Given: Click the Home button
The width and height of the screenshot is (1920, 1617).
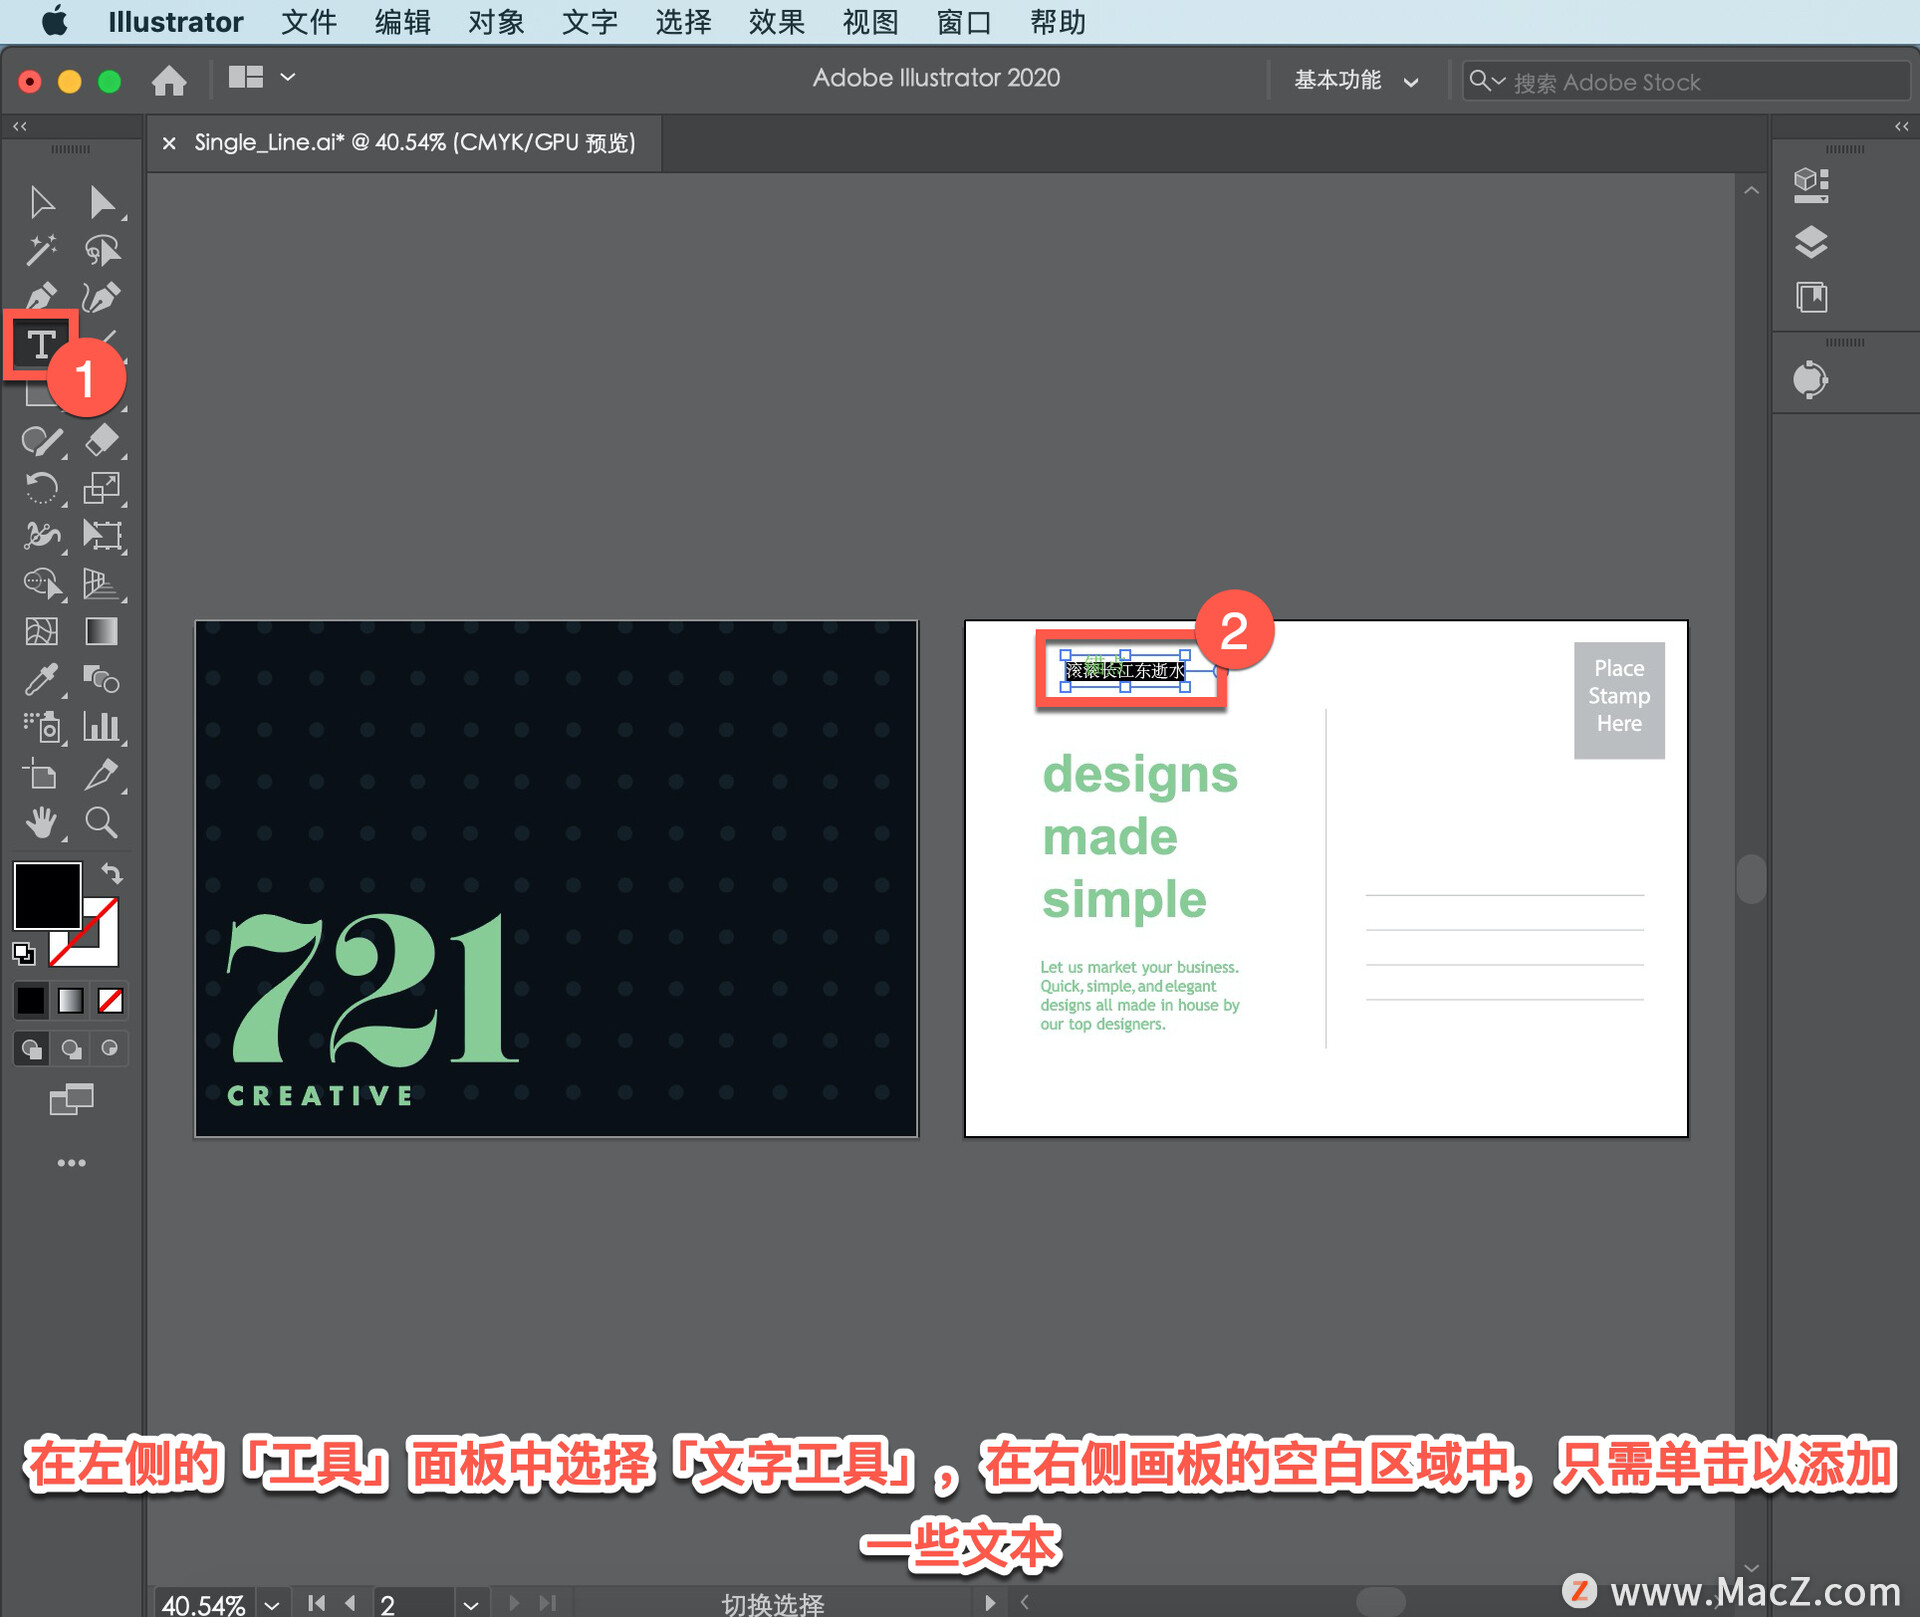Looking at the screenshot, I should (169, 80).
